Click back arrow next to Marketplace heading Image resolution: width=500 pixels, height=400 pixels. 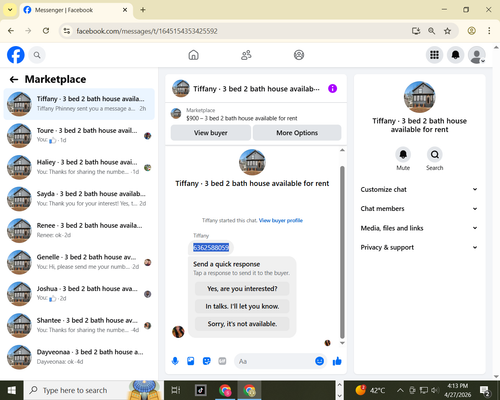coord(14,79)
